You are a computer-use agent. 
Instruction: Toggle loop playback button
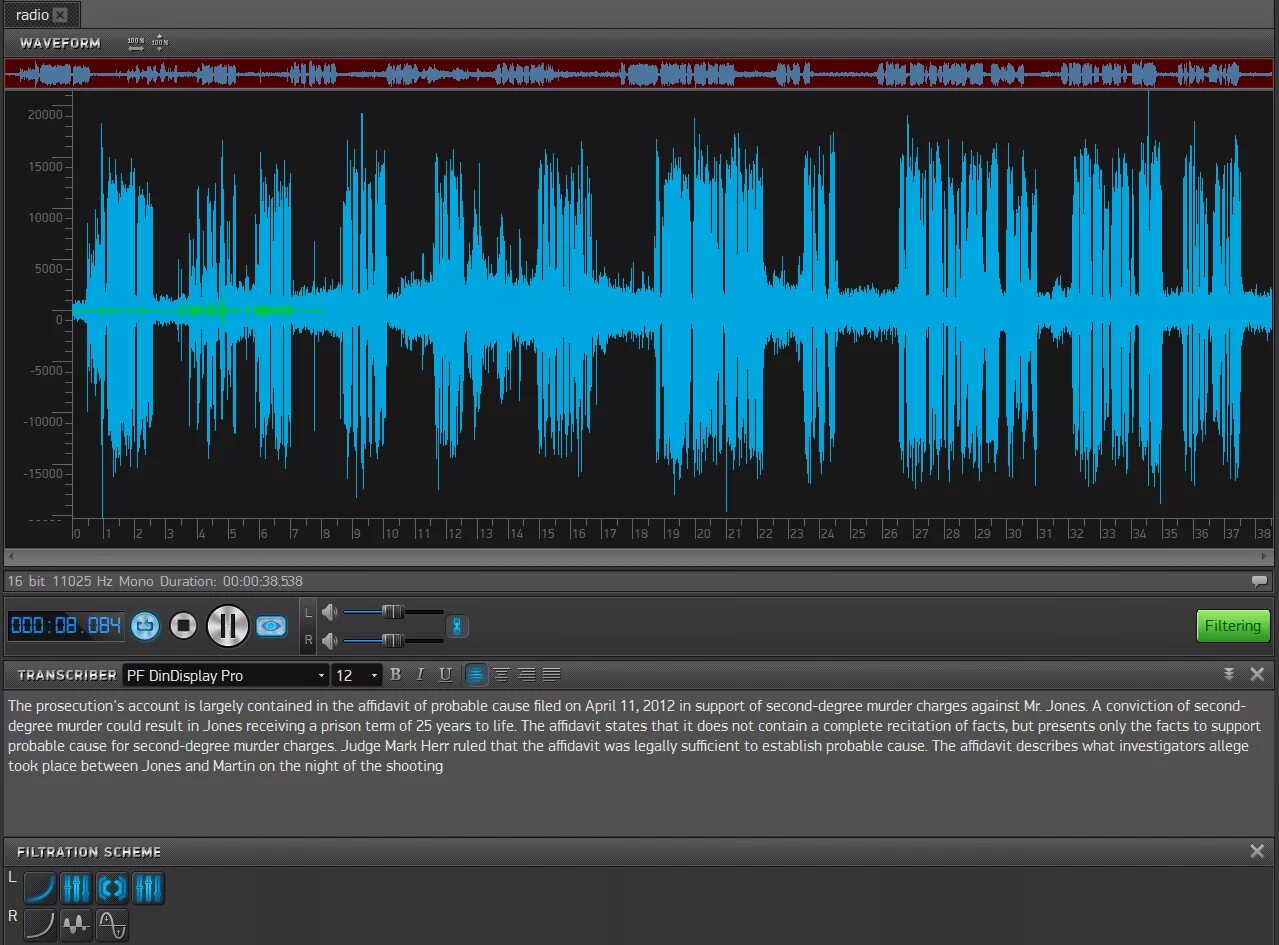(x=145, y=626)
